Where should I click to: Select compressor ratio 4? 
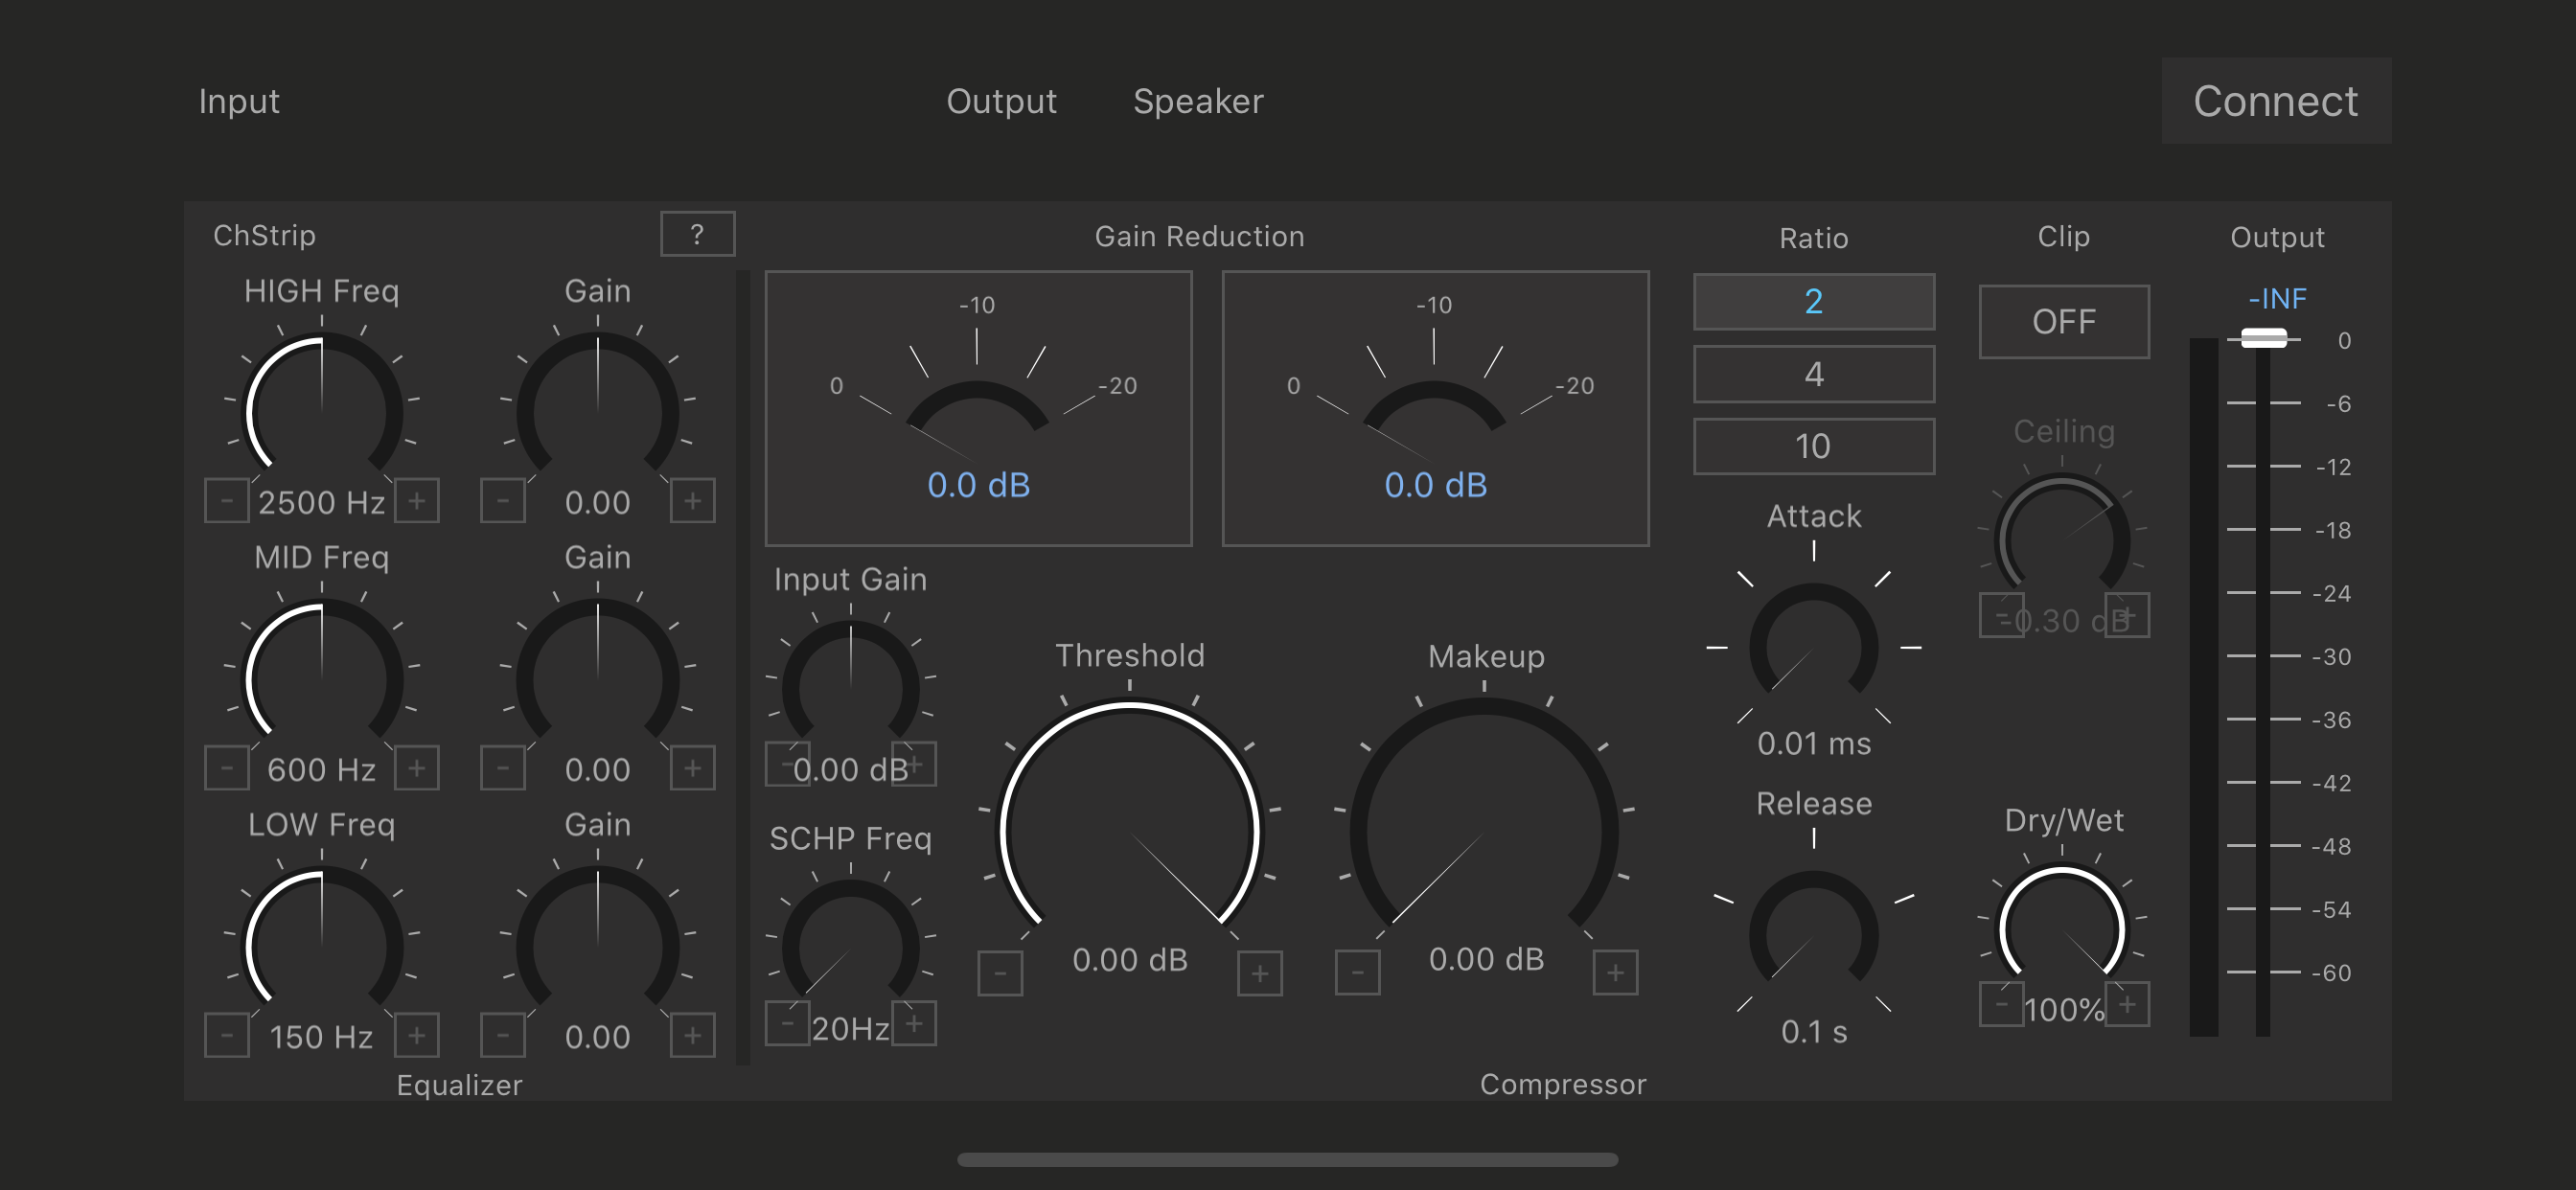pos(1813,374)
